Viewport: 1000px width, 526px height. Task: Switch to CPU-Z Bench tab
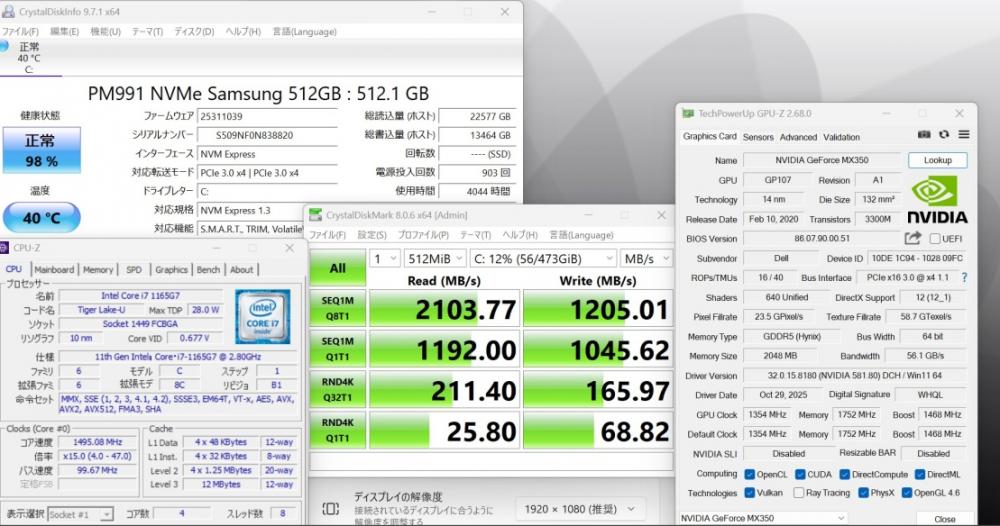208,270
